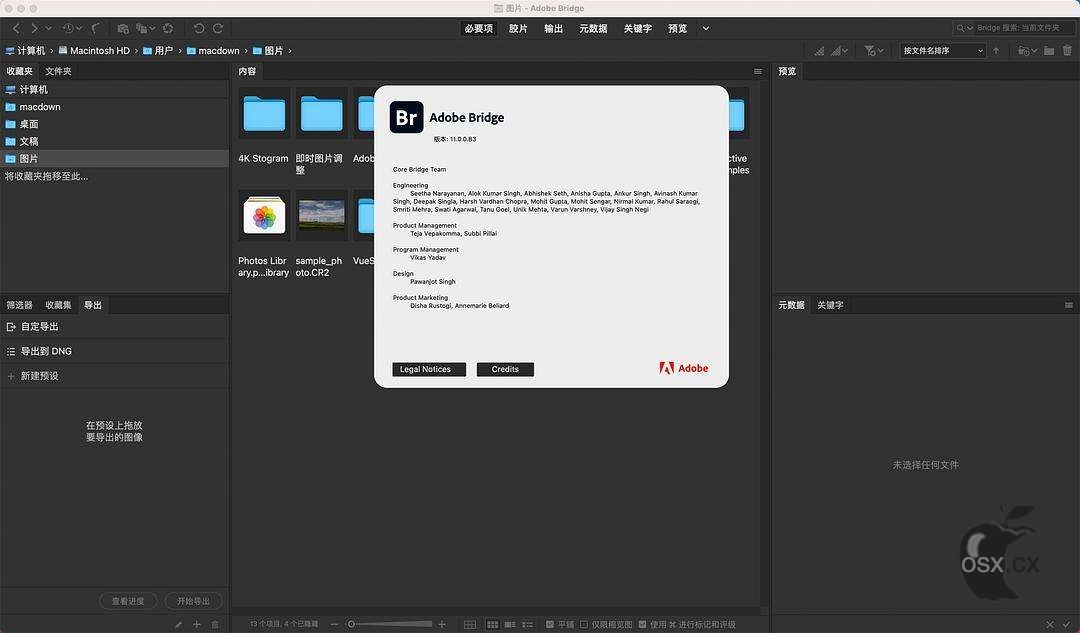Click the minus to shrink thumbnails

coord(335,624)
